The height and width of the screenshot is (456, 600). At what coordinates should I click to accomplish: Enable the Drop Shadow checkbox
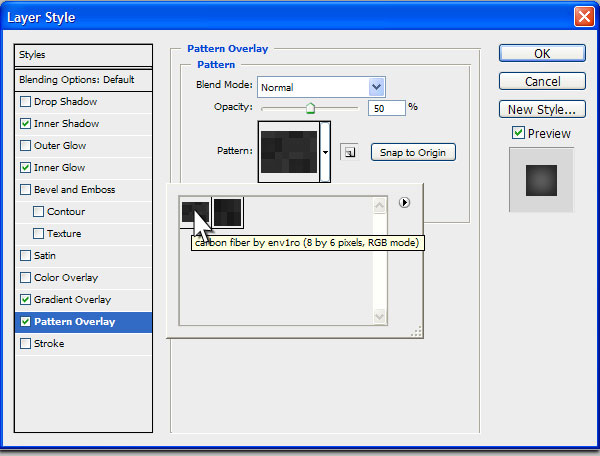[25, 102]
